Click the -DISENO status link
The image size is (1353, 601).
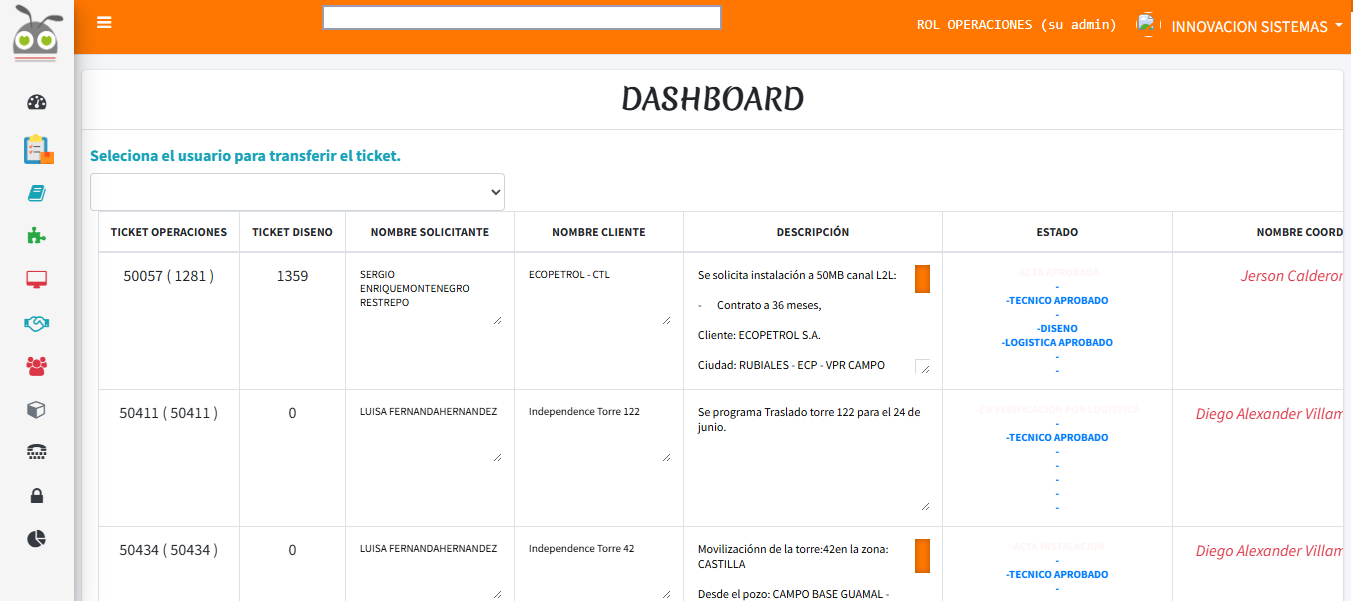(1057, 328)
